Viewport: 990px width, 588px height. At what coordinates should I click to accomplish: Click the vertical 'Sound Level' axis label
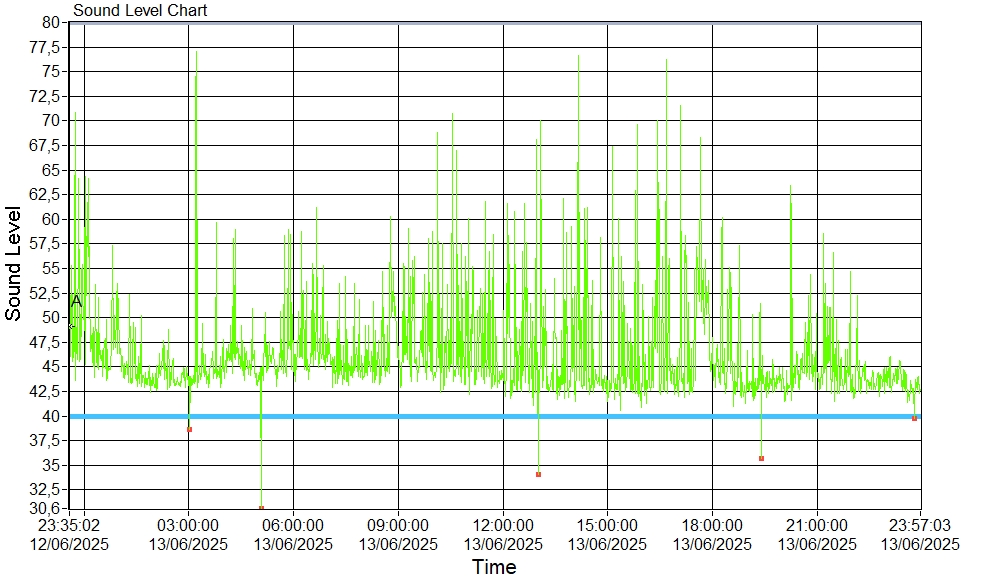coord(14,263)
